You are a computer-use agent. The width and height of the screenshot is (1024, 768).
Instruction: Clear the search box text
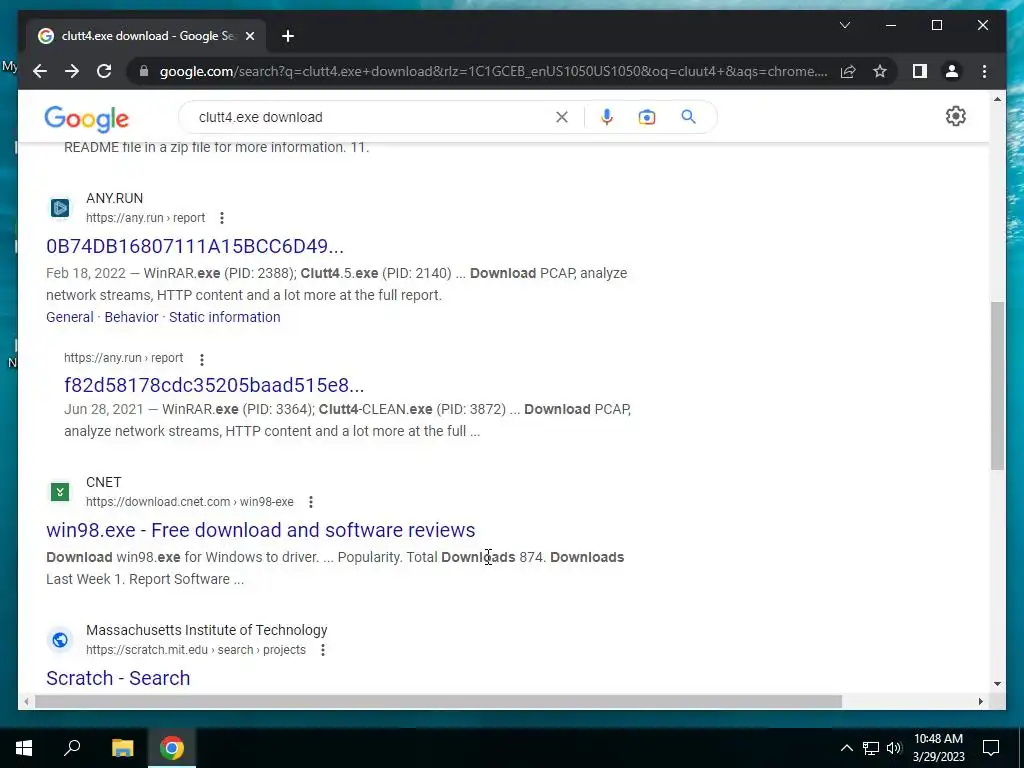coord(562,117)
